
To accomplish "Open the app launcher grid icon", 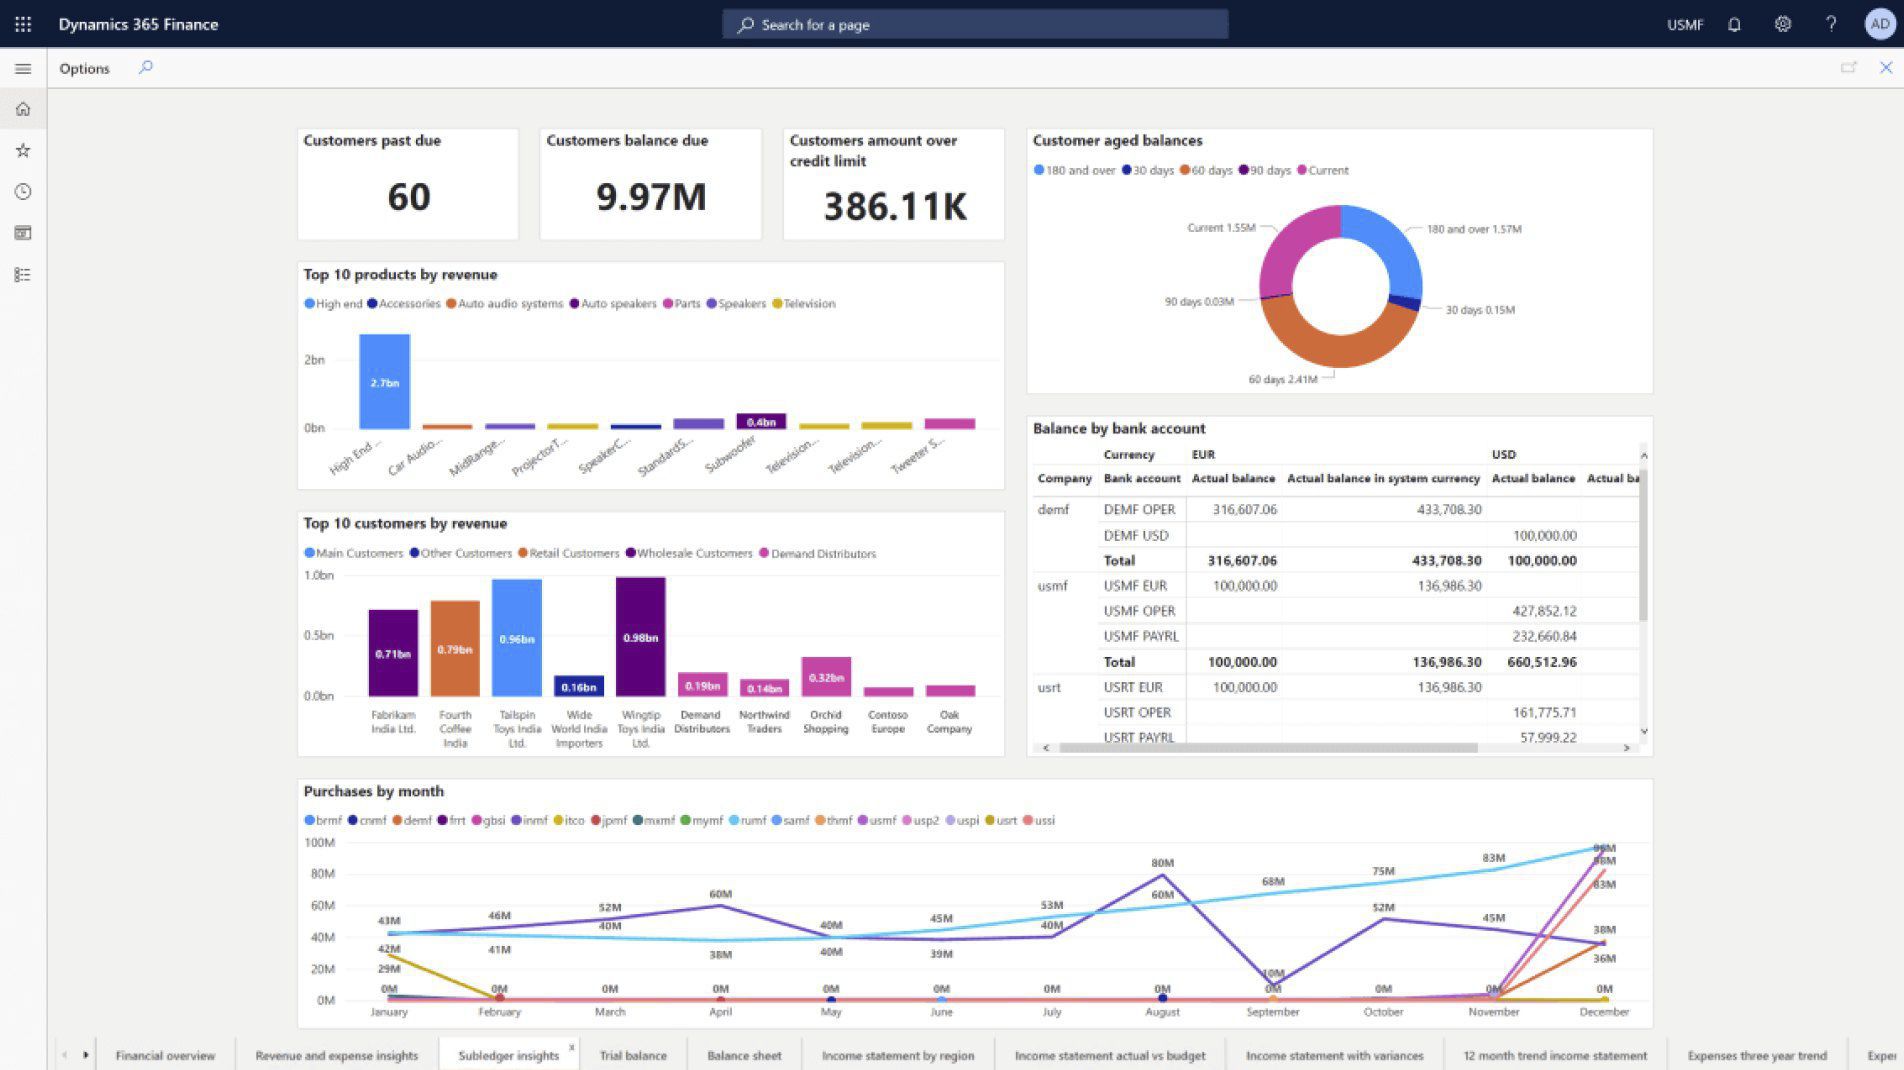I will coord(23,23).
